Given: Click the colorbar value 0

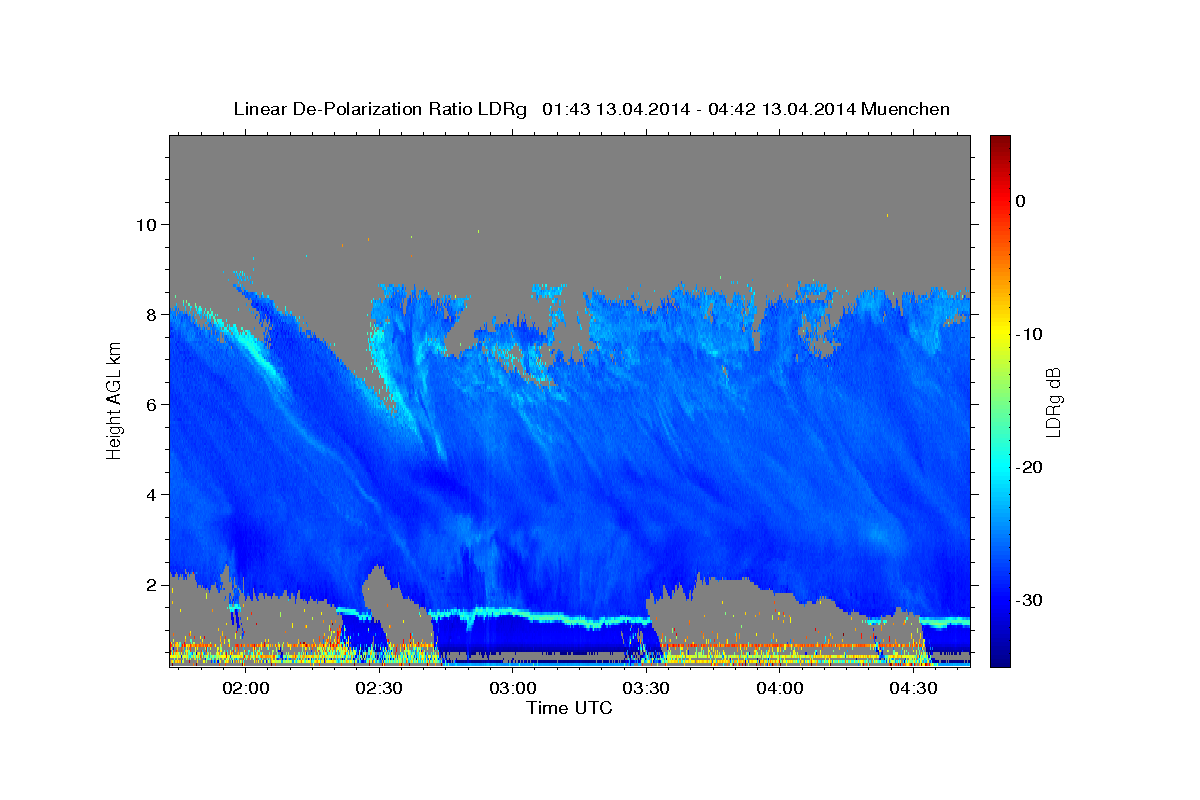Looking at the screenshot, I should click(x=1021, y=201).
